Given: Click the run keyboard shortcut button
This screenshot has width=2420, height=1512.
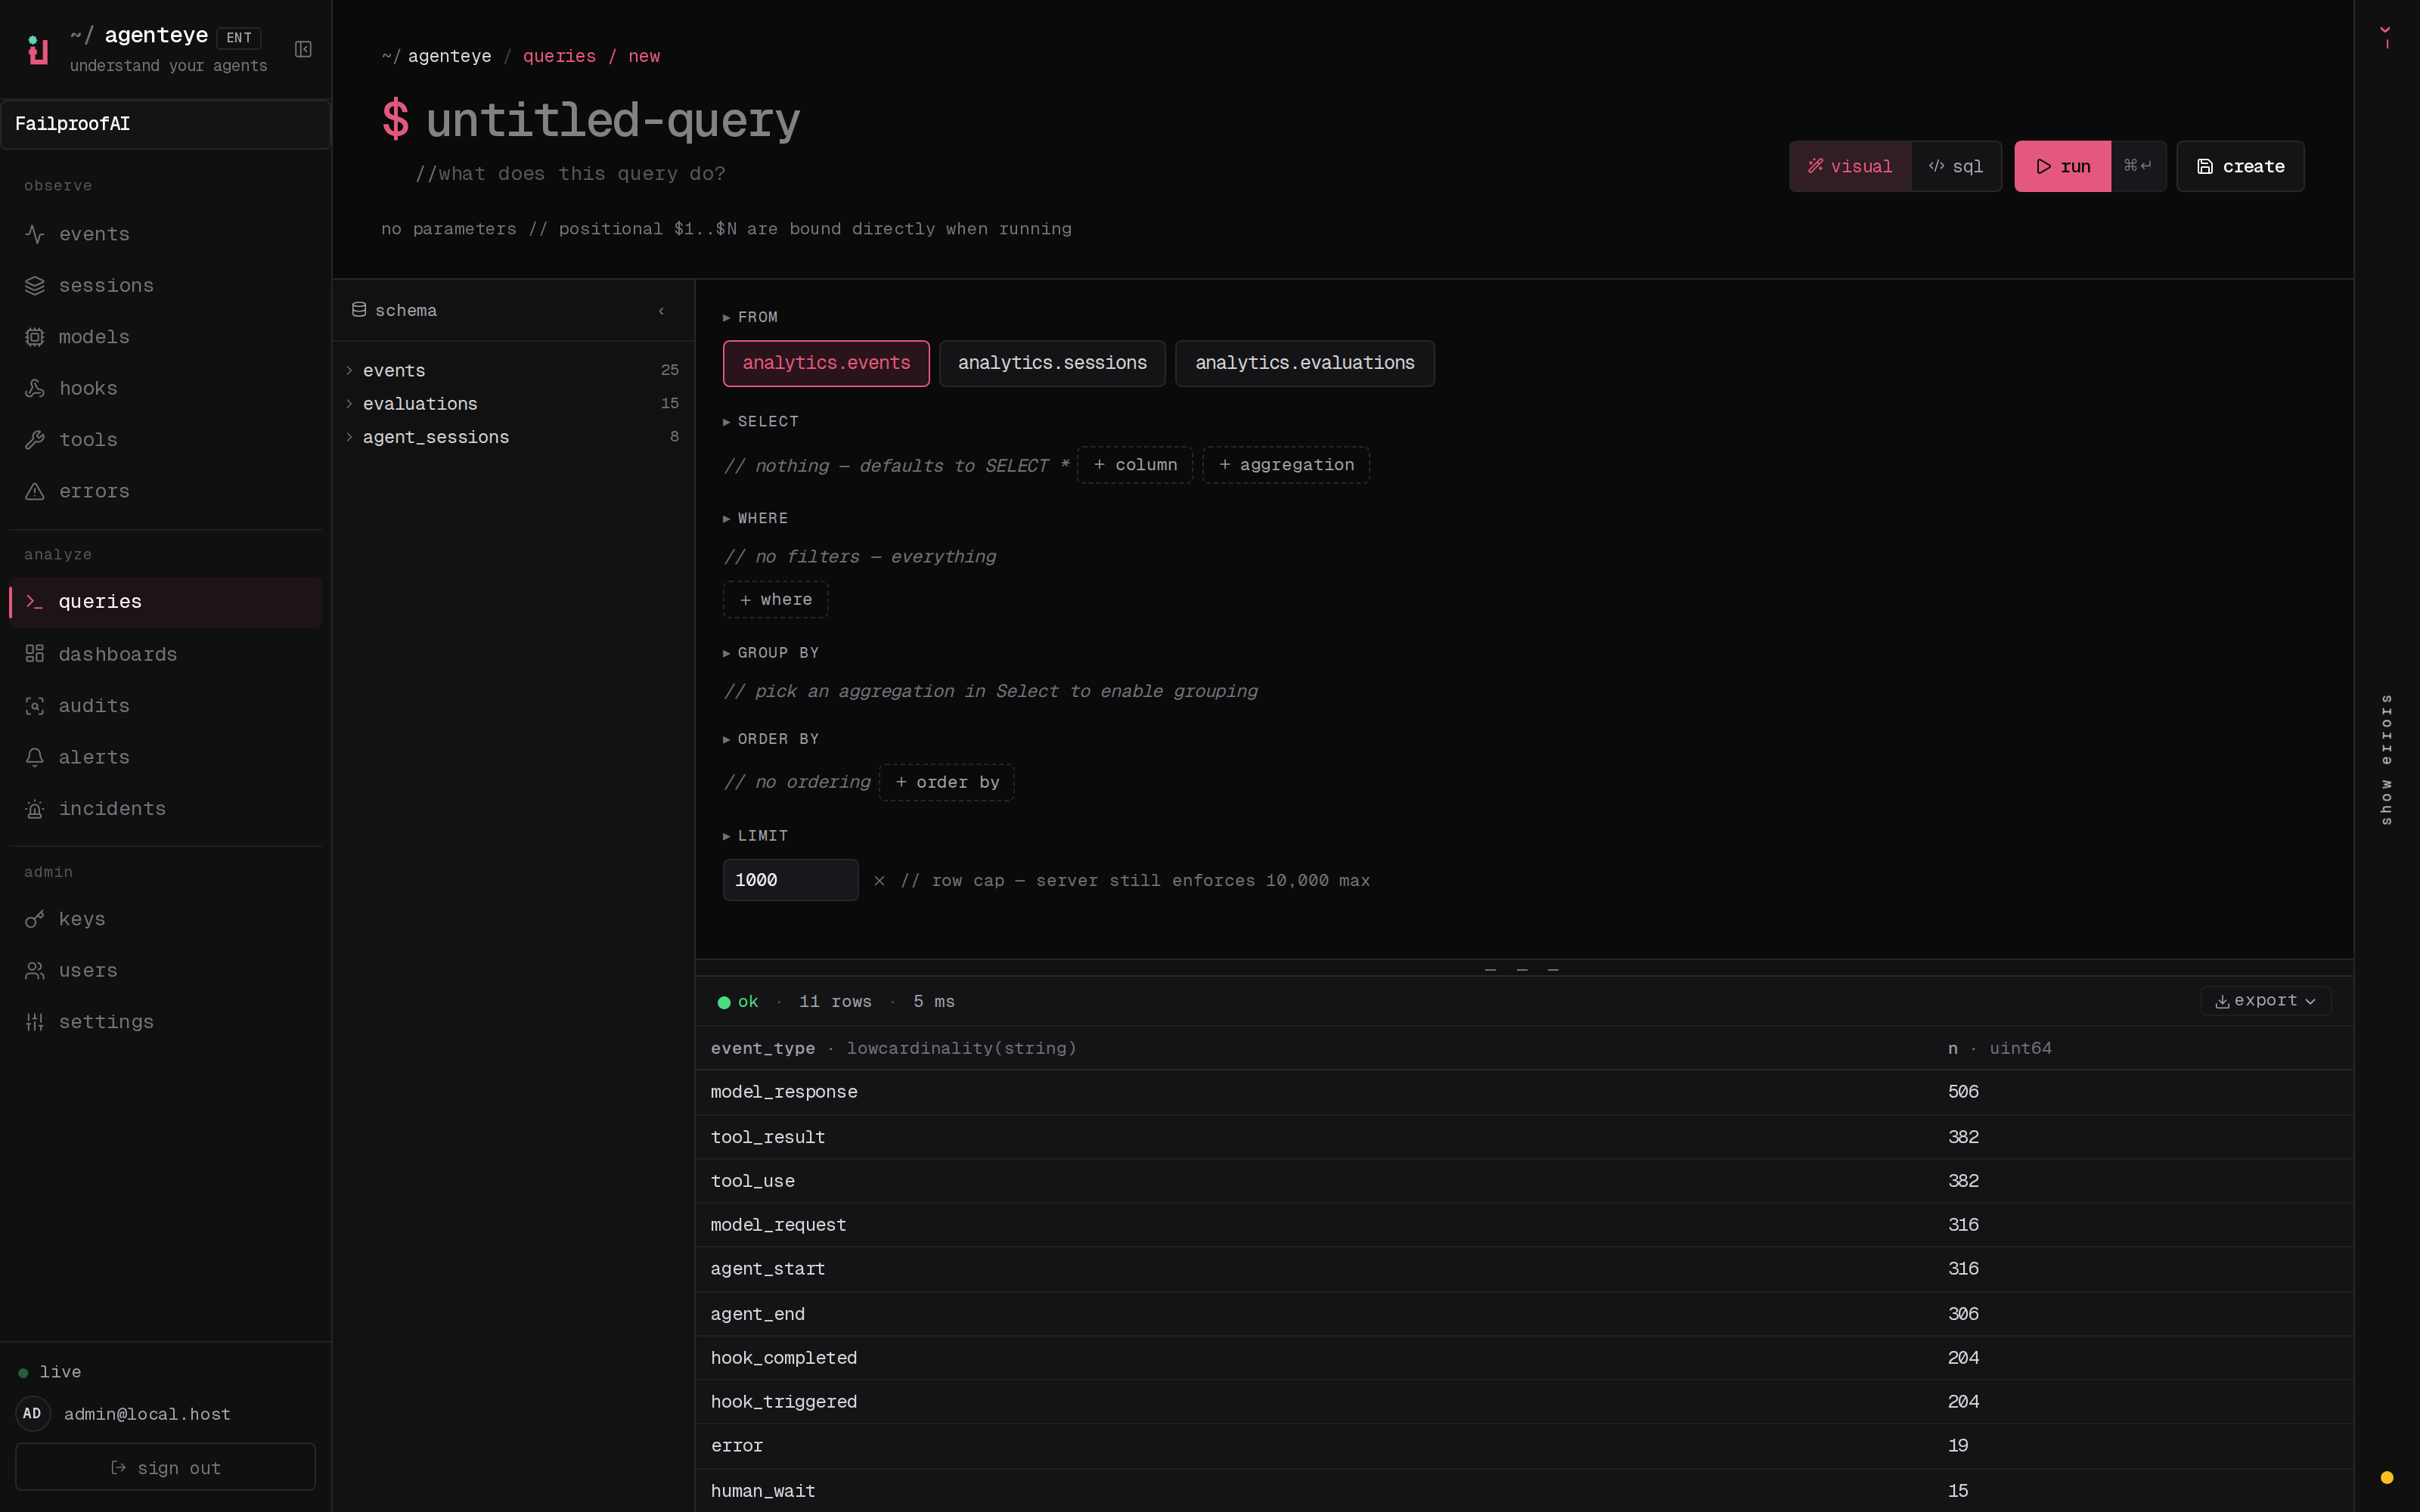Looking at the screenshot, I should click(x=2138, y=166).
